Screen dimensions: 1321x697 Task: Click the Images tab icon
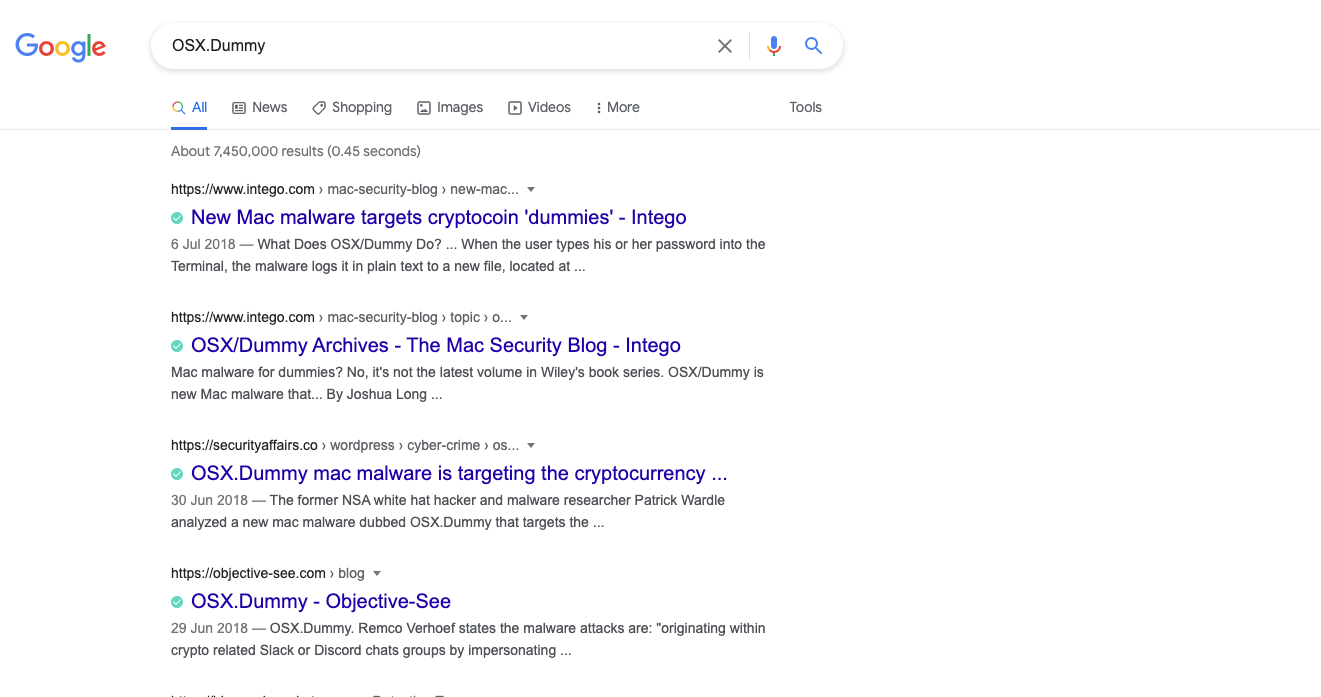pyautogui.click(x=424, y=108)
